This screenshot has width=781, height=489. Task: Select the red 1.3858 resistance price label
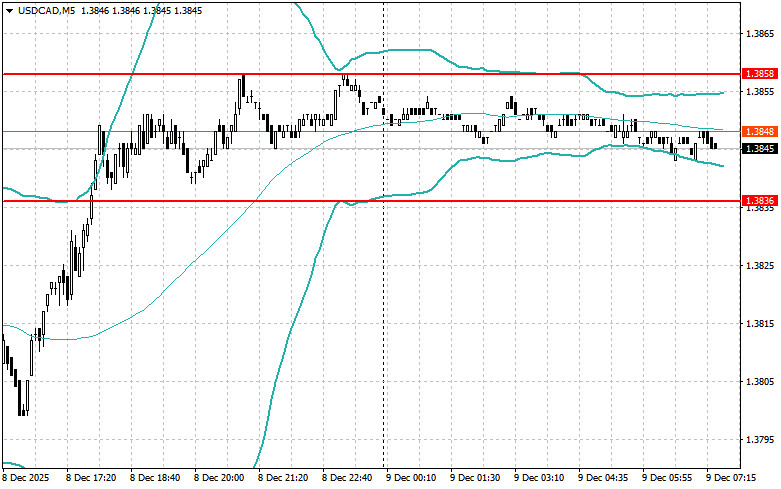(760, 74)
